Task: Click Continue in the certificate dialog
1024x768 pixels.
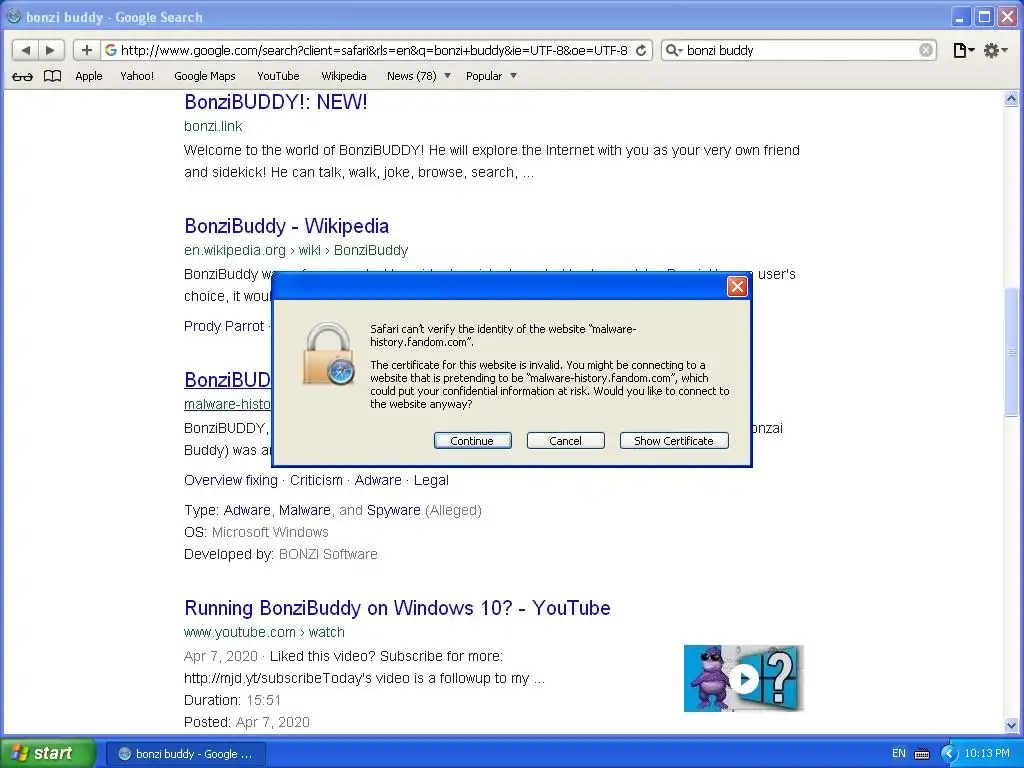Action: click(x=472, y=441)
